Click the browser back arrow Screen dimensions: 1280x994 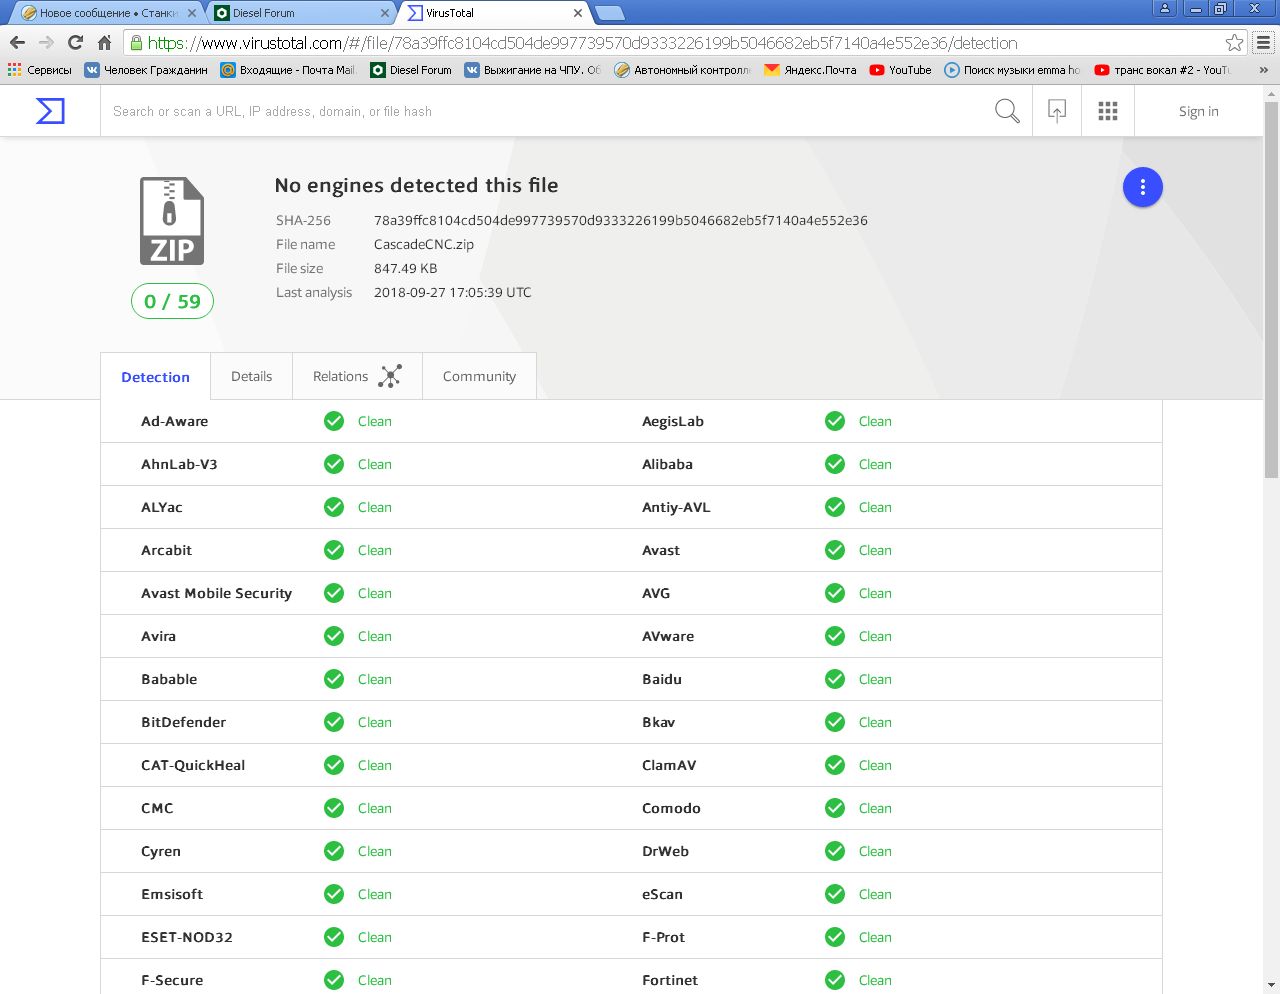17,42
